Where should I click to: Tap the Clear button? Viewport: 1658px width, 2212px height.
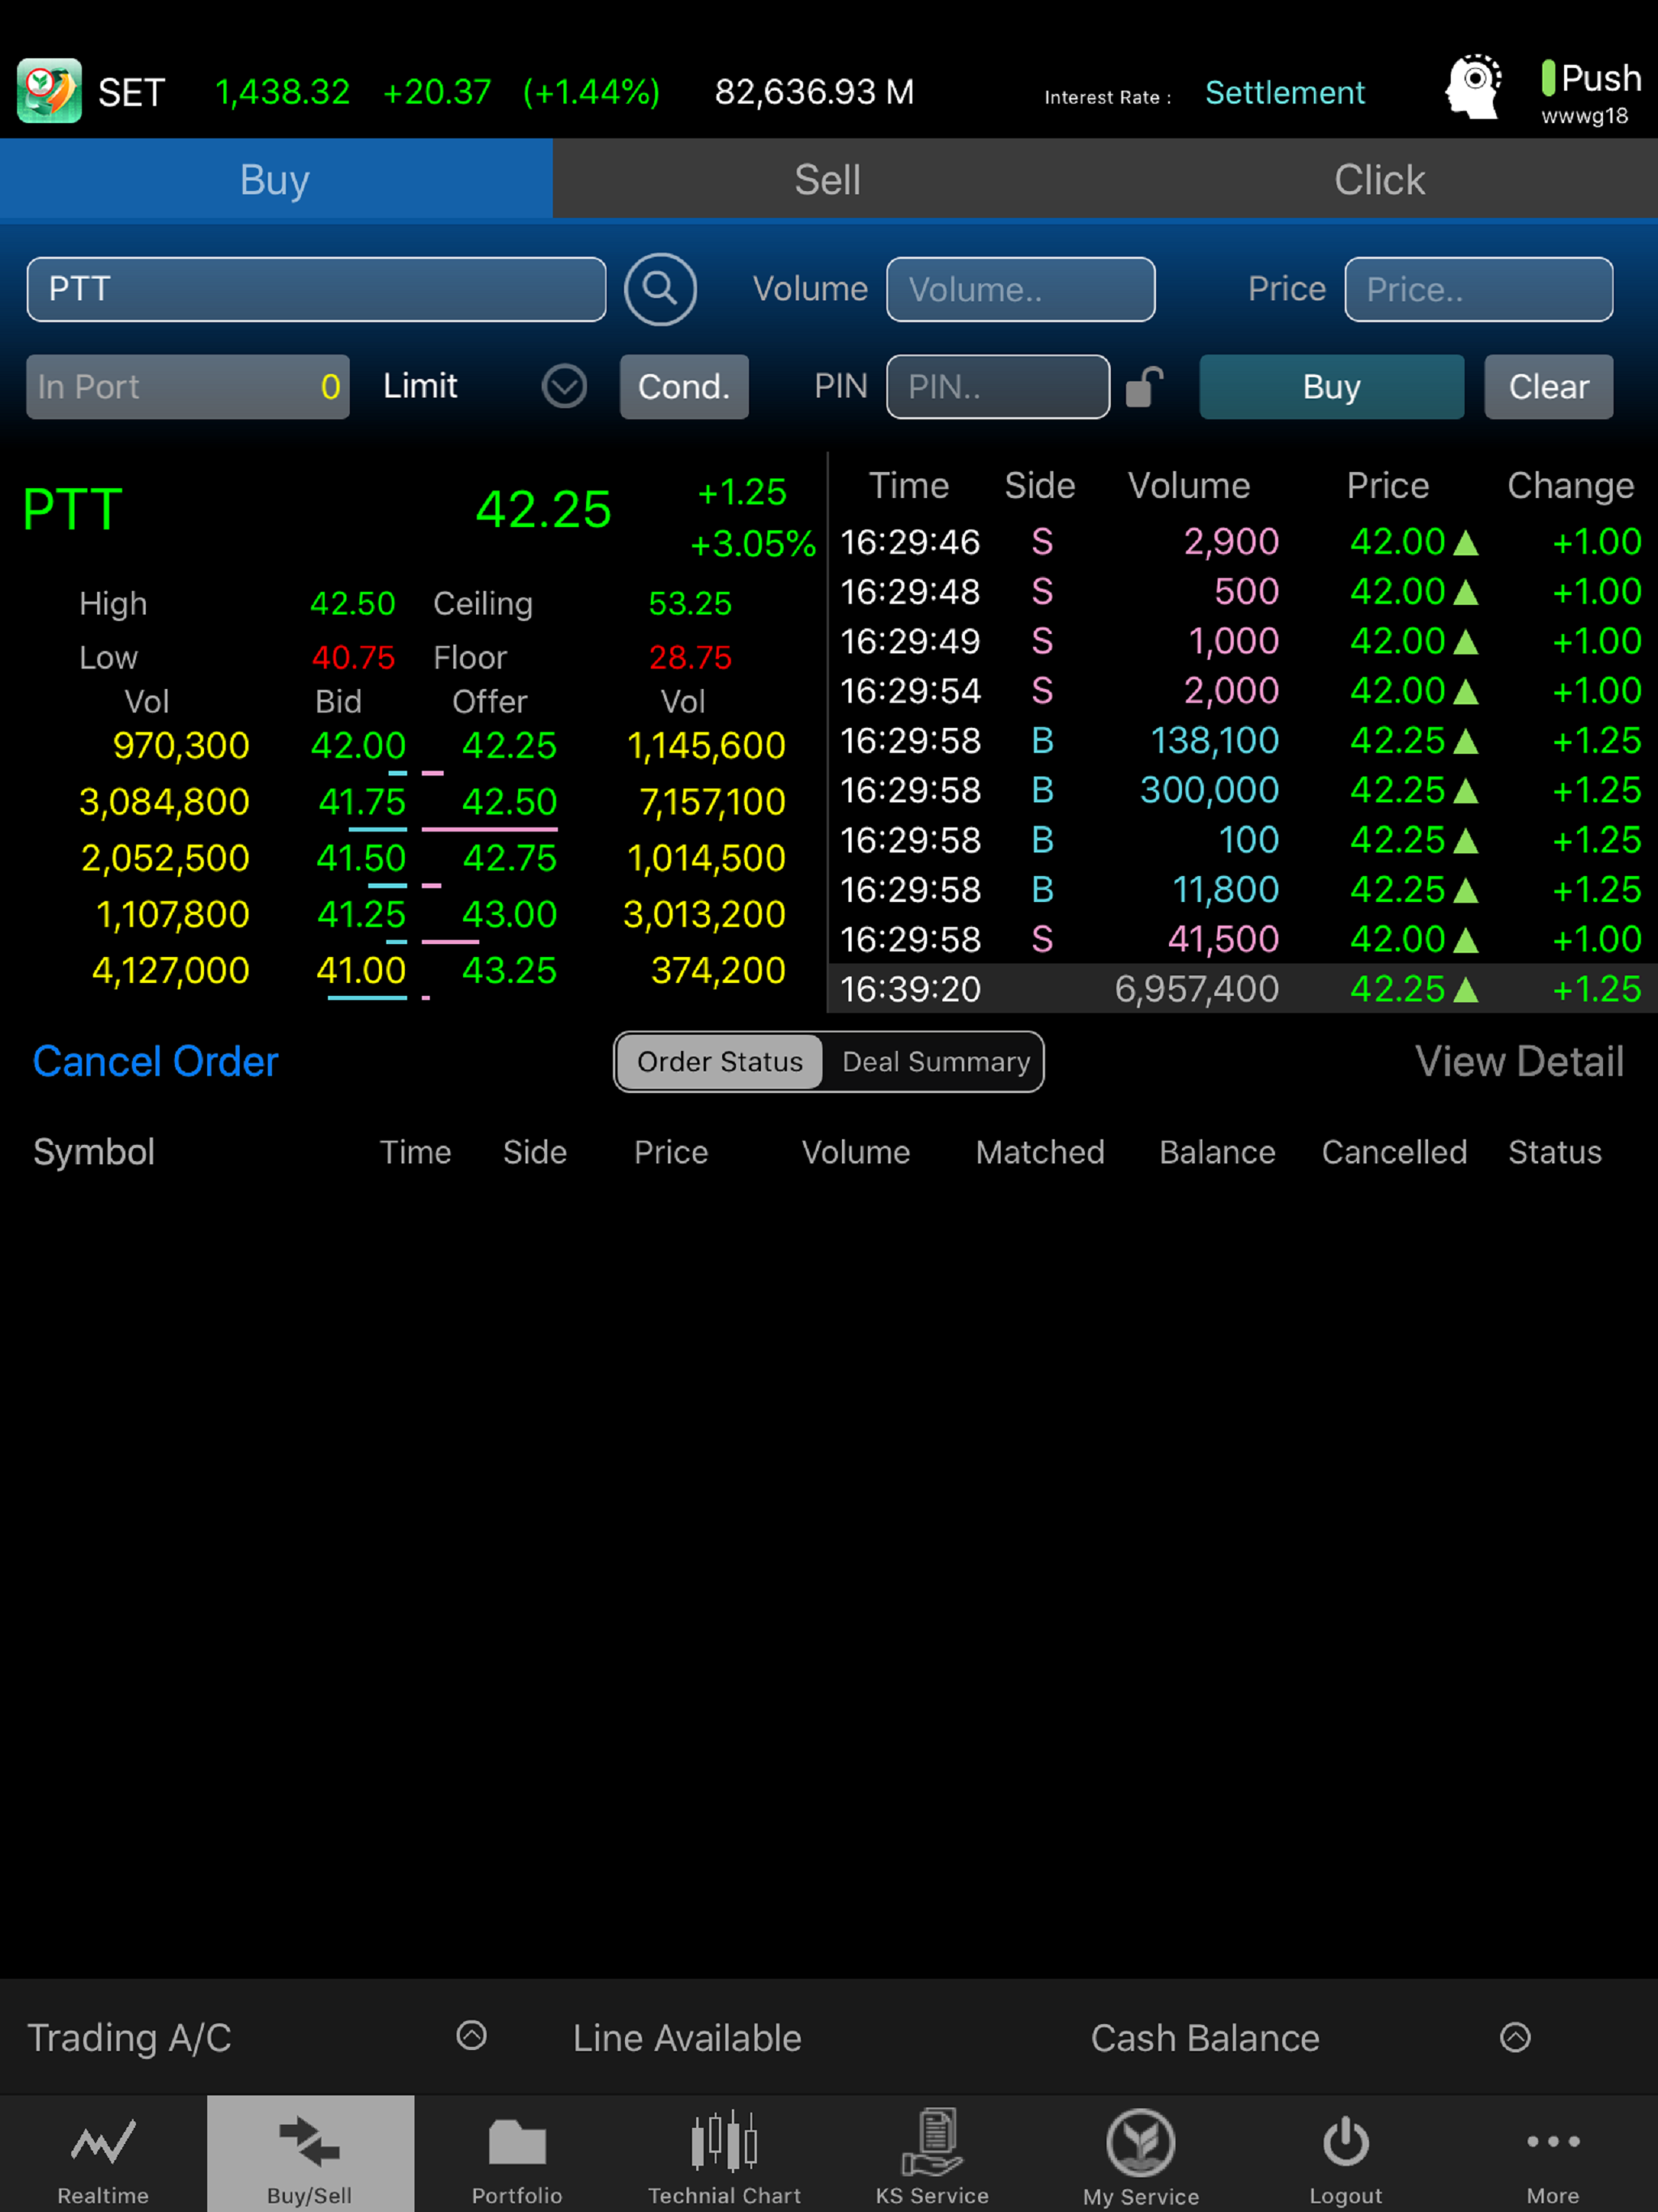coord(1548,387)
